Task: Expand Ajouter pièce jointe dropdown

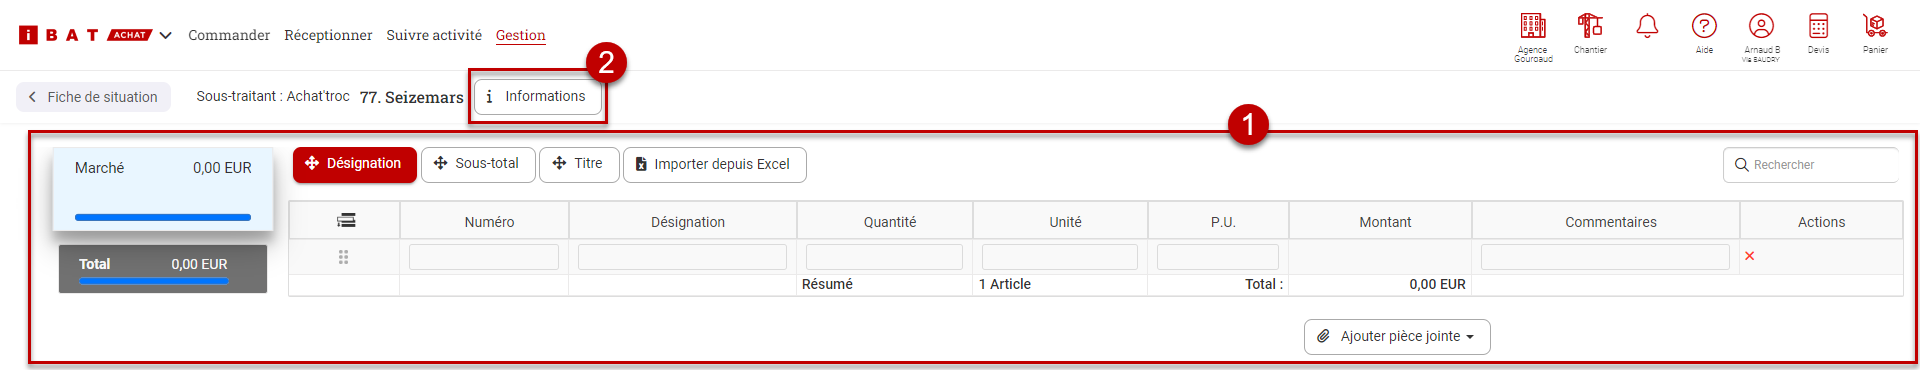Action: tap(1397, 337)
